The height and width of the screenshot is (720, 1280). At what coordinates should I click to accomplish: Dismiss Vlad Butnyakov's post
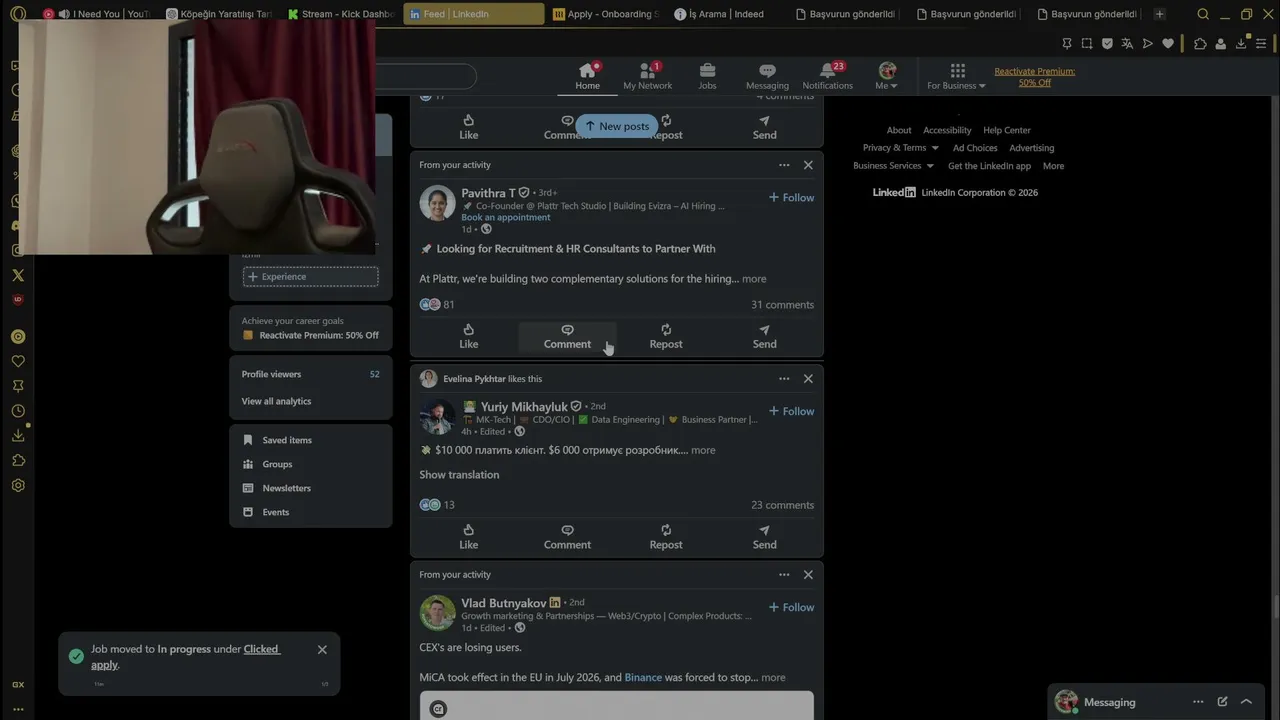coord(808,575)
